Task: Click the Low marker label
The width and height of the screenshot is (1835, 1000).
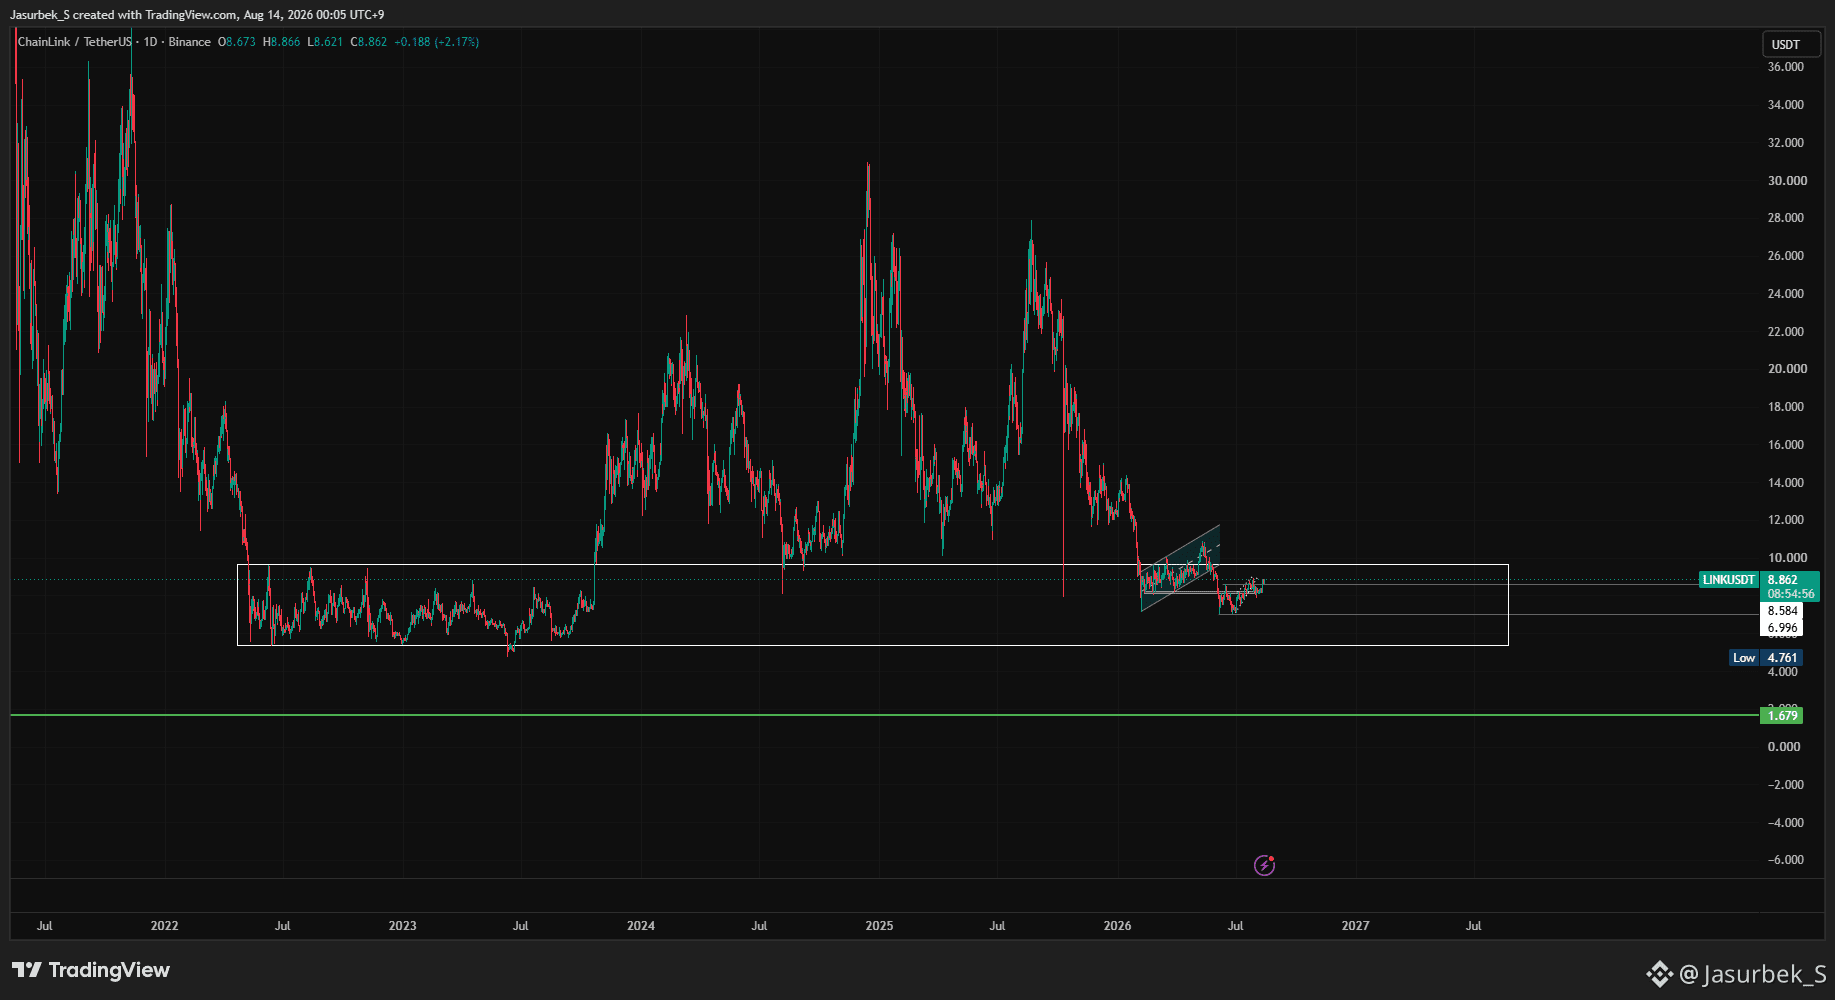Action: pos(1744,658)
